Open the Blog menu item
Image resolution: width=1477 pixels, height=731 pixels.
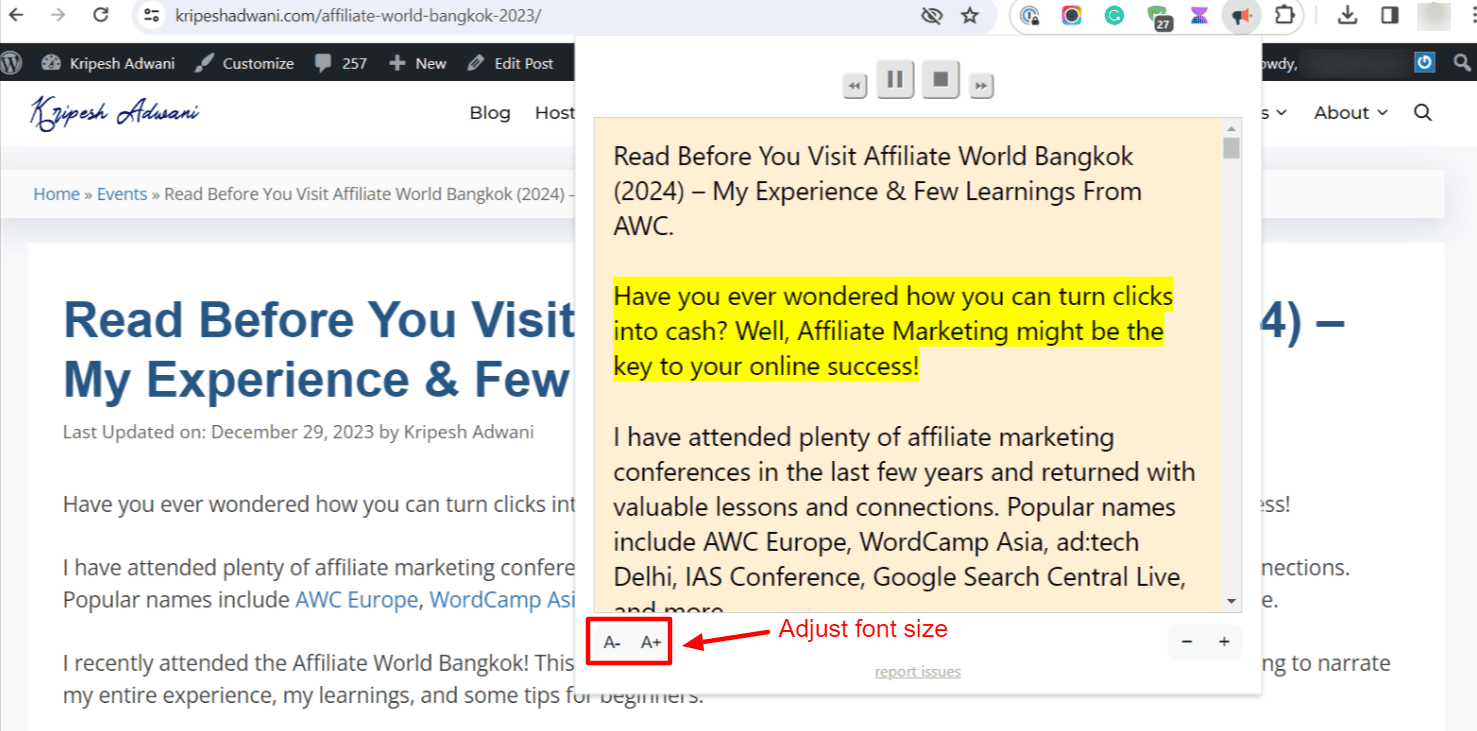pyautogui.click(x=490, y=113)
